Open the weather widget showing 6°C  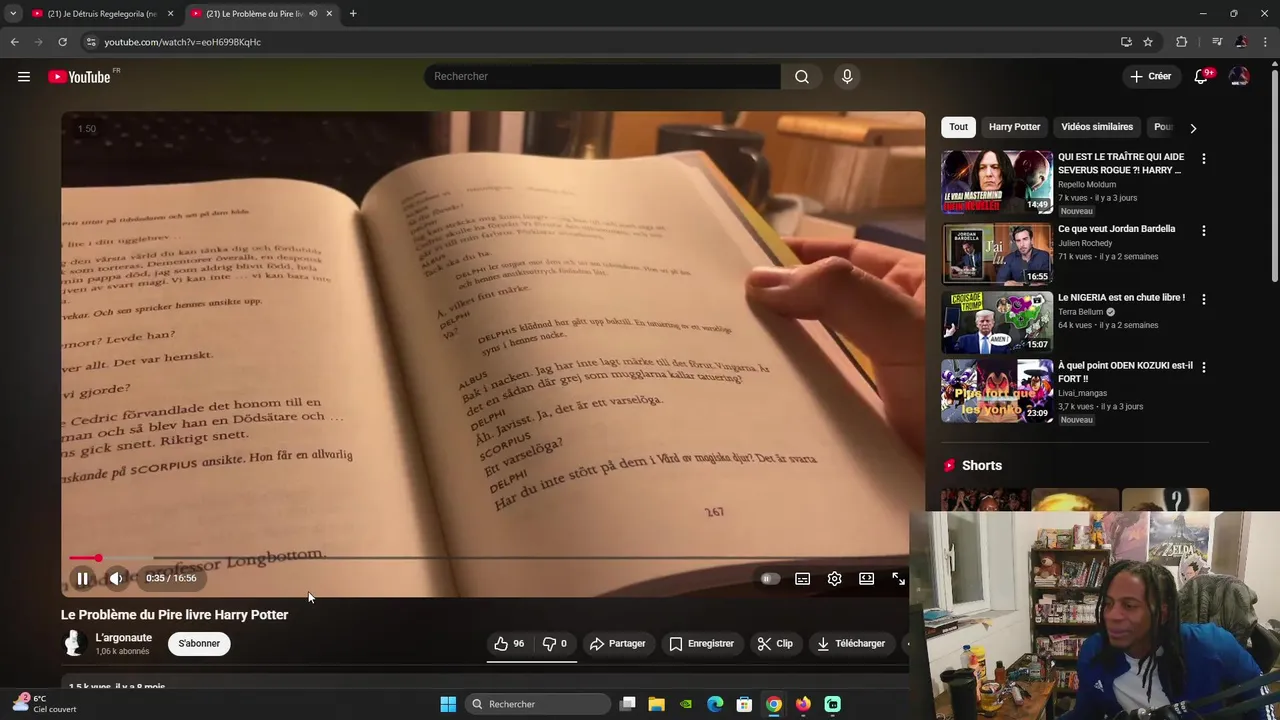[44, 703]
